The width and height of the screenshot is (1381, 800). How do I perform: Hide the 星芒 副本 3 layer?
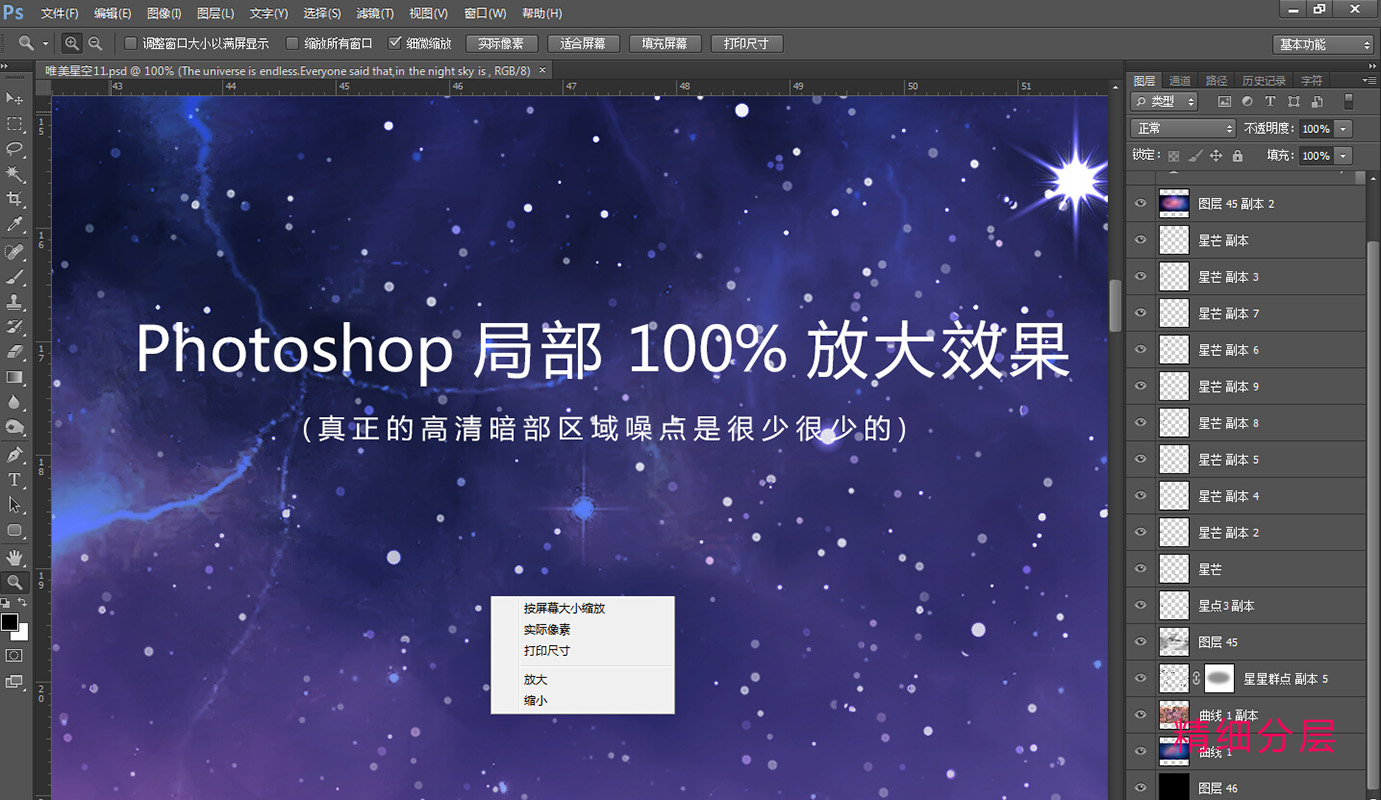click(x=1140, y=276)
